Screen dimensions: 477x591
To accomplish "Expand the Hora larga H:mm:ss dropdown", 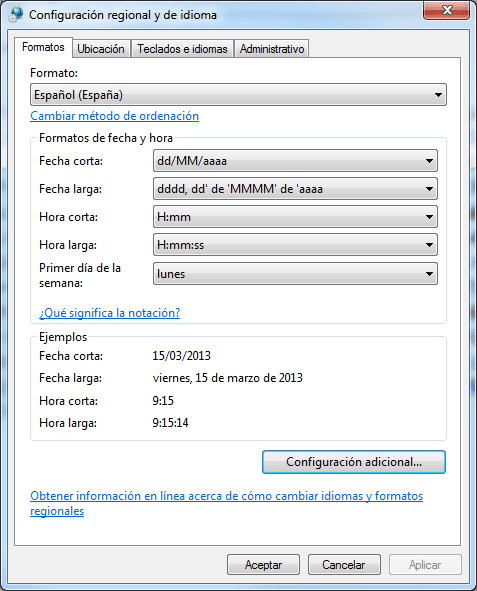I will click(295, 245).
